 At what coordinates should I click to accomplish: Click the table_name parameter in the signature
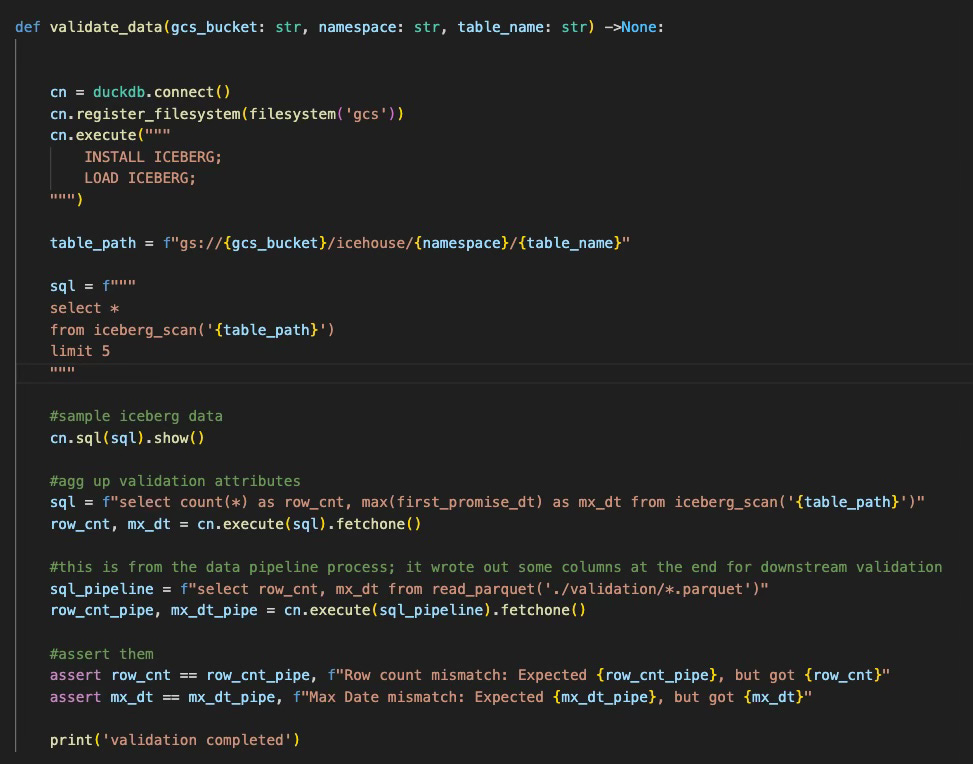[x=500, y=27]
